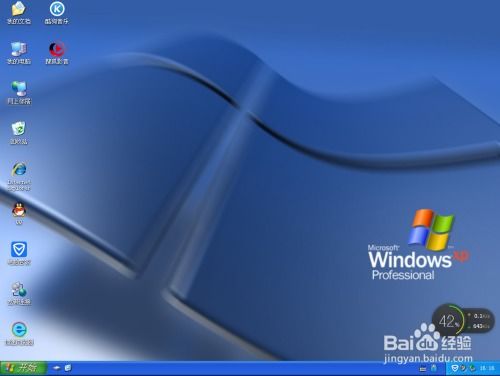The height and width of the screenshot is (376, 500).
Task: Click the network speed floating panel
Action: 479,321
